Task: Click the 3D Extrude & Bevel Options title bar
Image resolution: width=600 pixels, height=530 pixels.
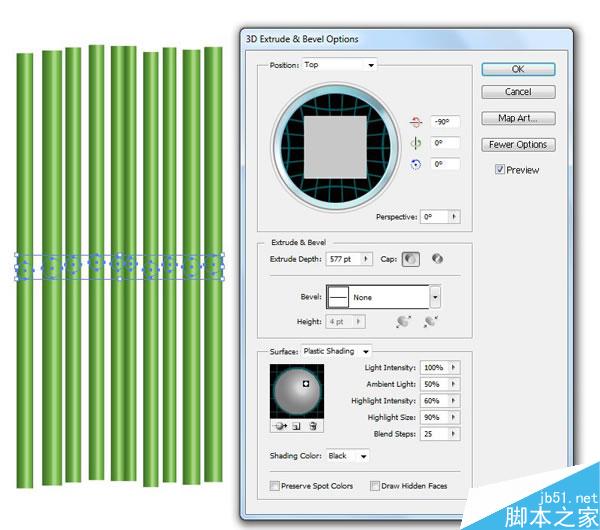Action: click(406, 39)
